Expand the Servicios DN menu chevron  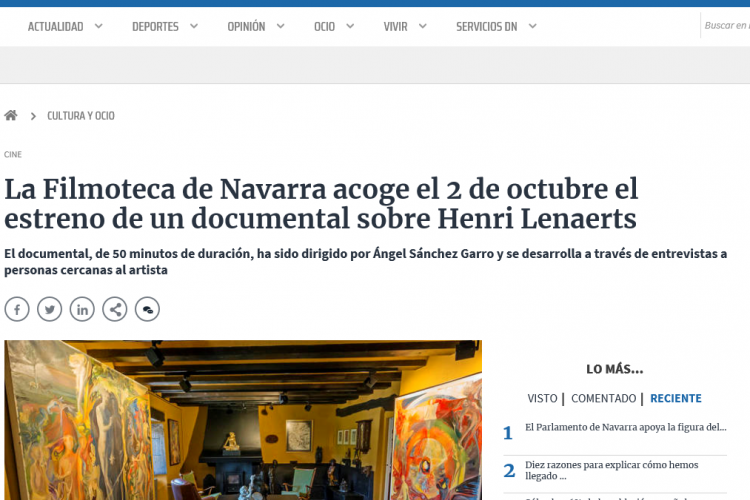(x=532, y=26)
